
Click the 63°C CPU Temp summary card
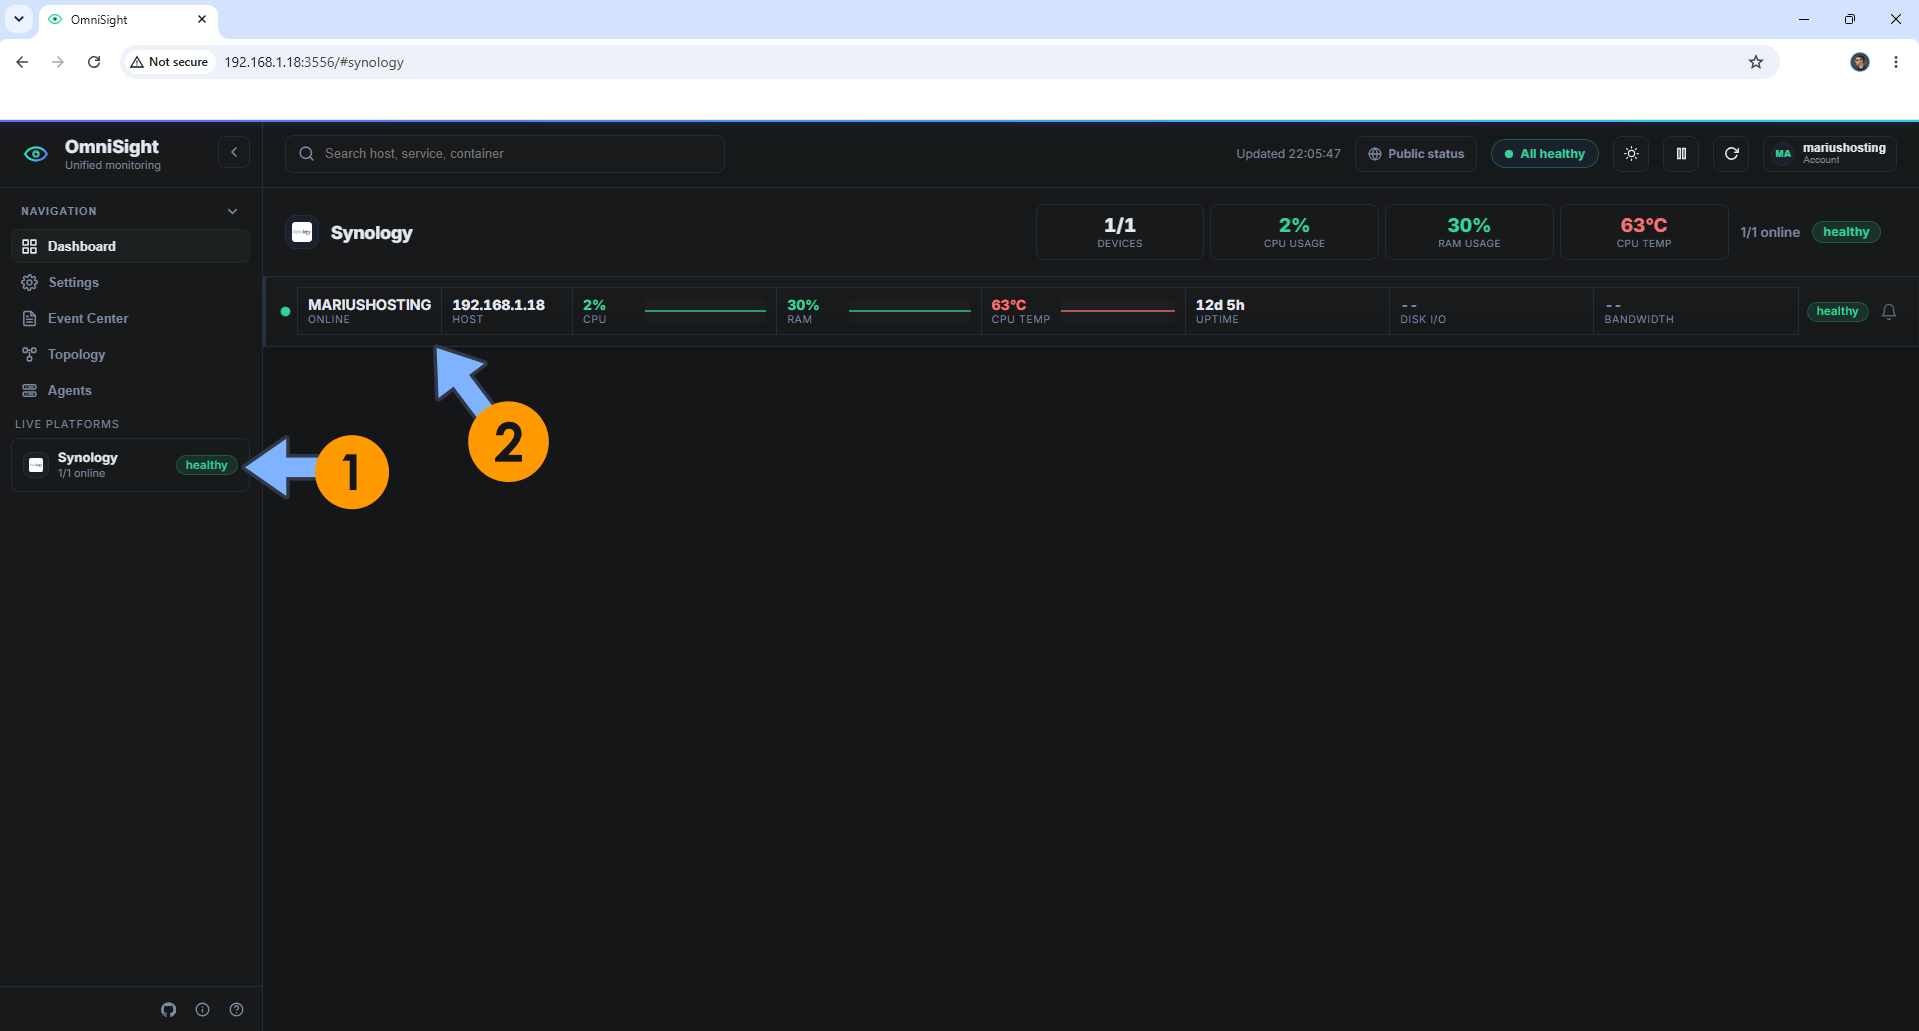pos(1644,232)
